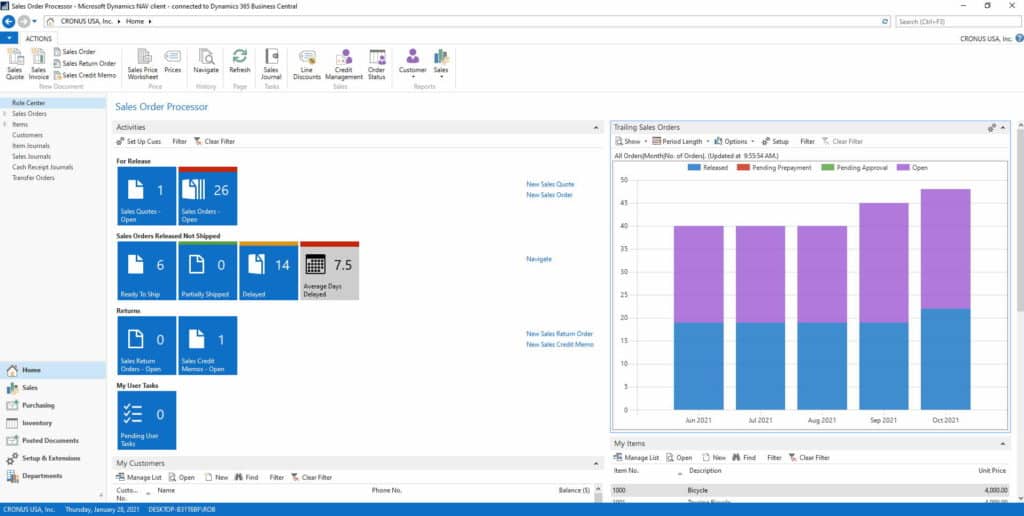This screenshot has width=1024, height=516.
Task: Open the Posted Documents menu button
Action: click(x=52, y=441)
